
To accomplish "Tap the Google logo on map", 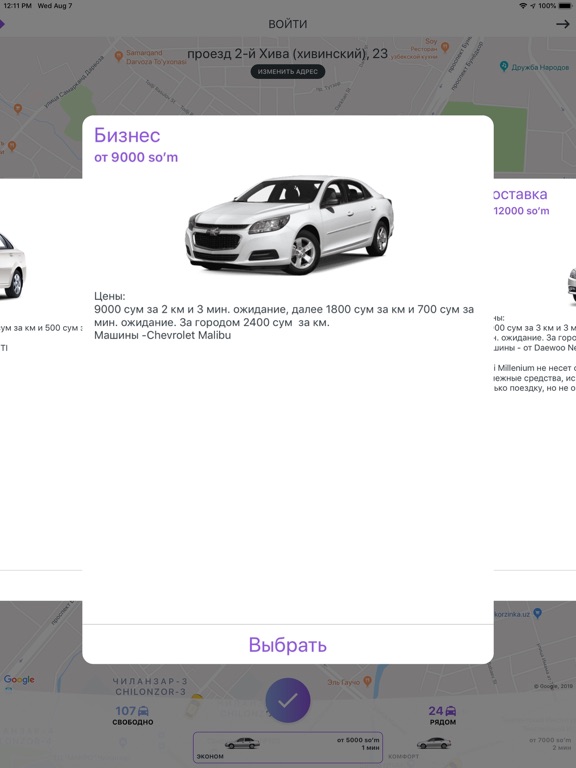I will click(x=19, y=679).
